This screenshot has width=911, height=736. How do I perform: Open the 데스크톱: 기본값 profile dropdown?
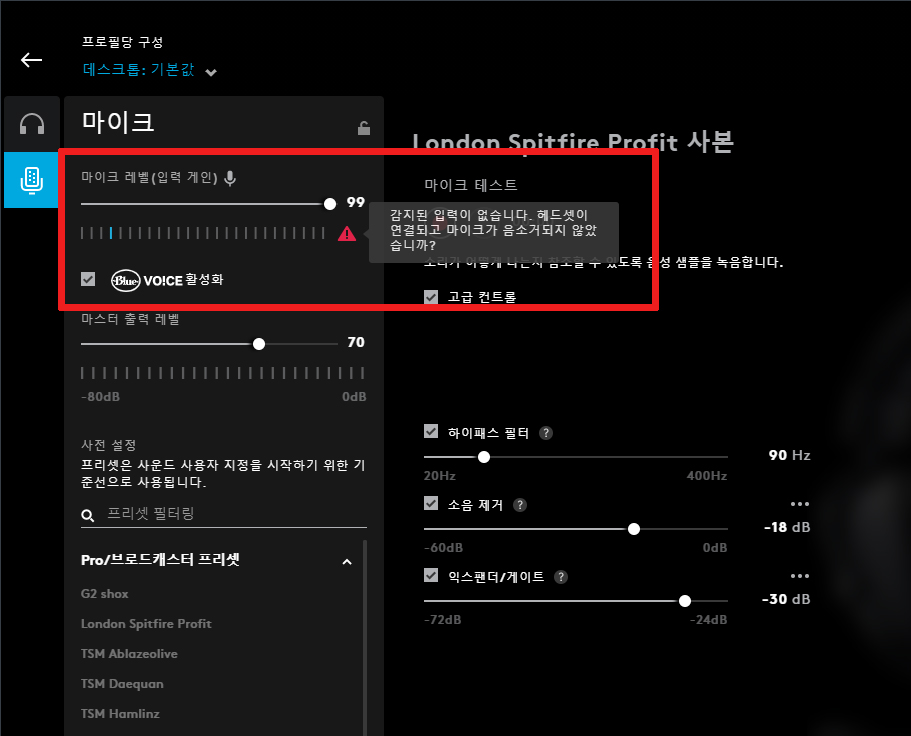coord(150,70)
